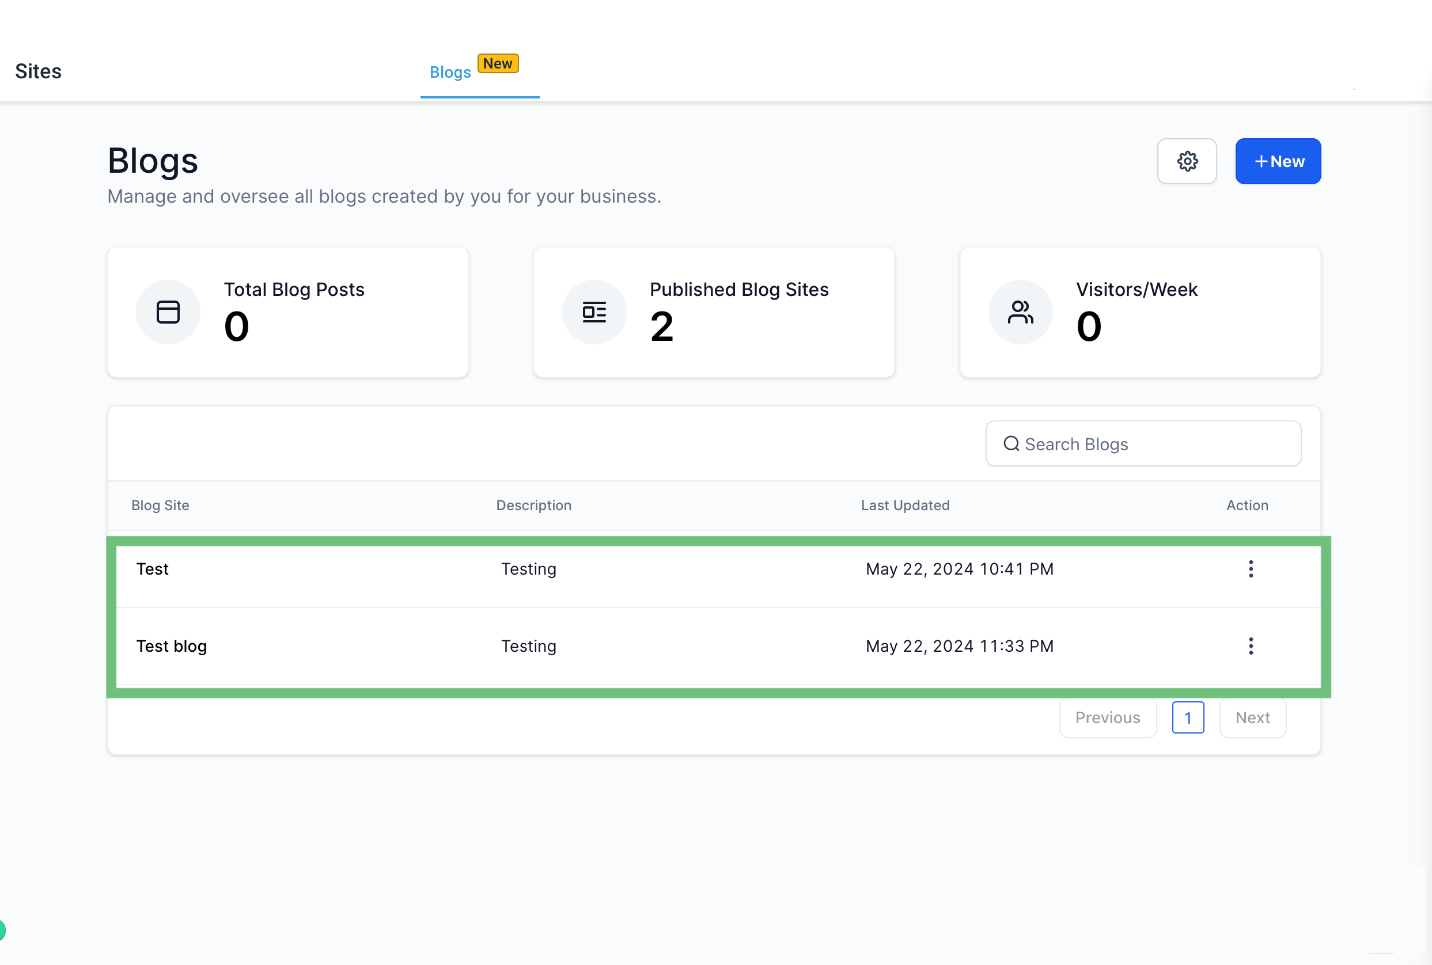
Task: Click the Visitors/Week people icon
Action: pos(1021,312)
